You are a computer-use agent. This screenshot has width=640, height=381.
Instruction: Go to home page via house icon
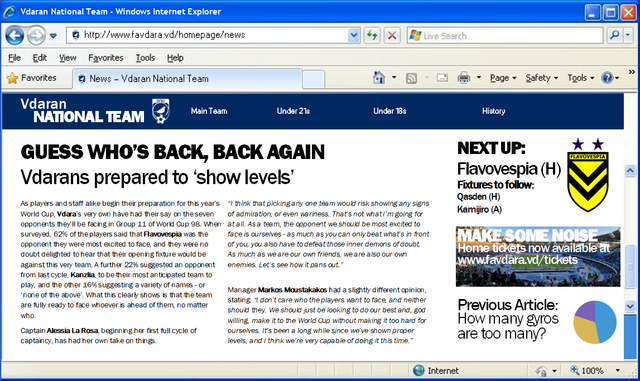click(x=379, y=78)
